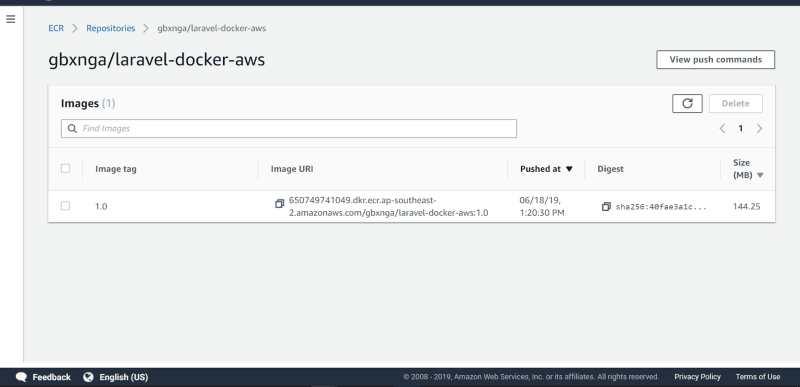
Task: Click the Pushed at column header text
Action: click(x=540, y=169)
